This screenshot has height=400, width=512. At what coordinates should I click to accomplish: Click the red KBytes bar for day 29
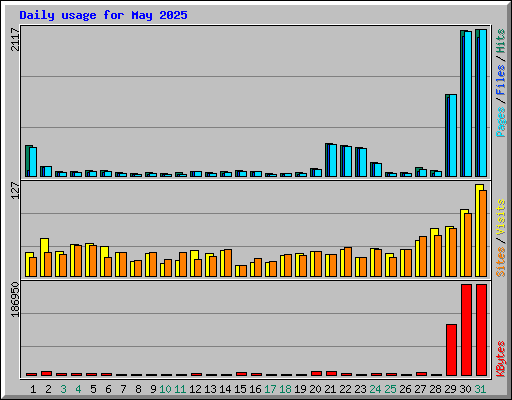click(451, 350)
